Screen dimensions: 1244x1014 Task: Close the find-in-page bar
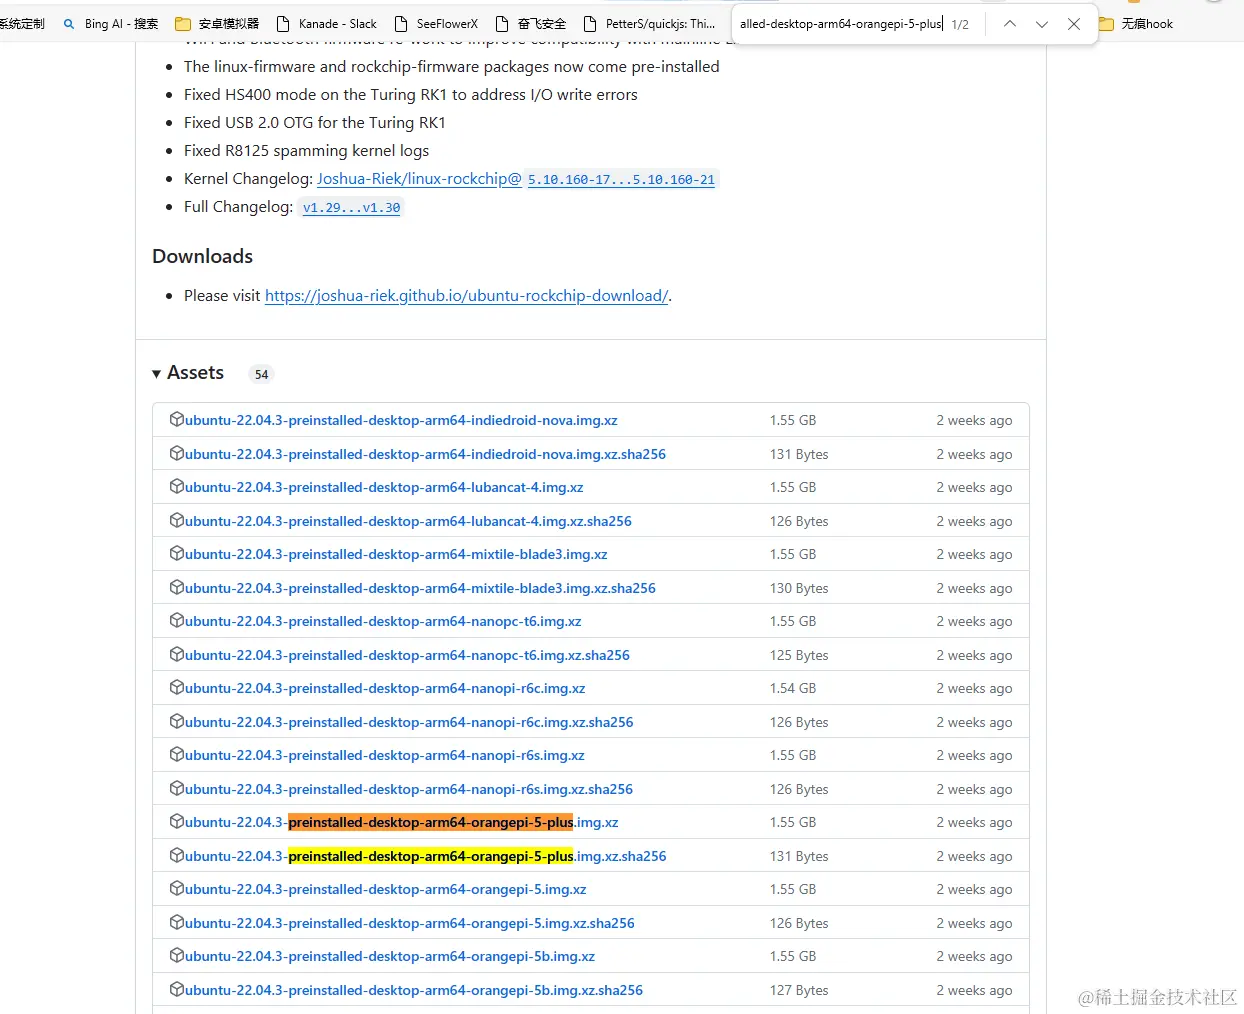(1074, 24)
